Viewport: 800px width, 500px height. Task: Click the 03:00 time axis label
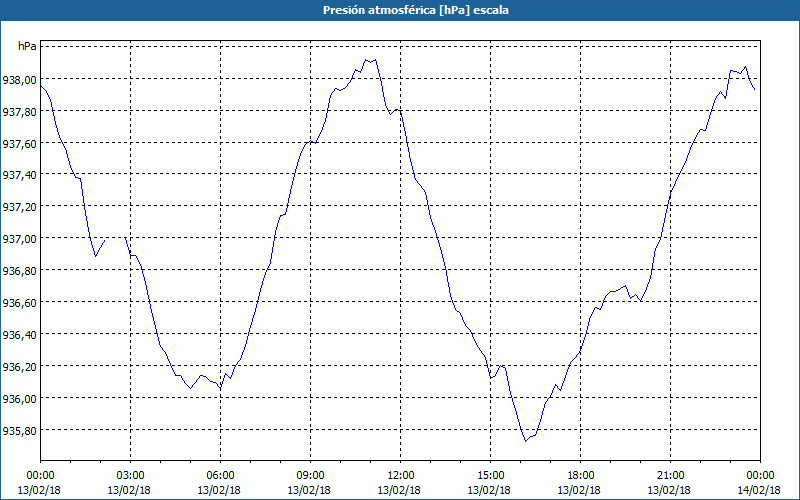130,476
